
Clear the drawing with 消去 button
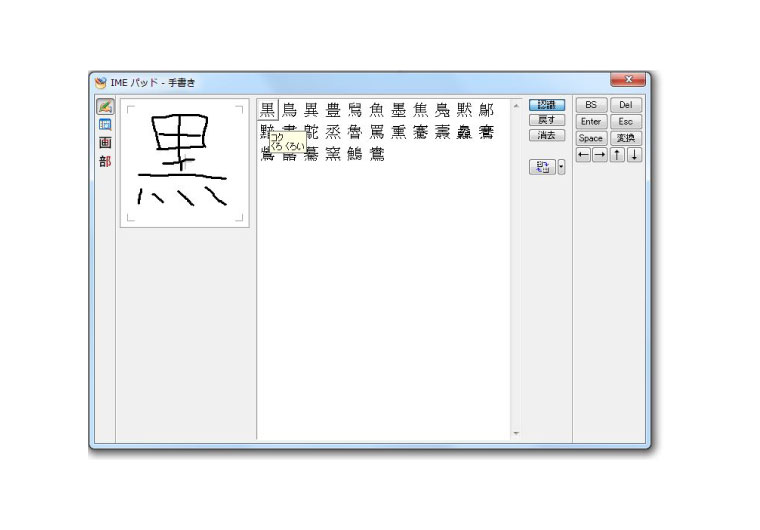click(547, 135)
